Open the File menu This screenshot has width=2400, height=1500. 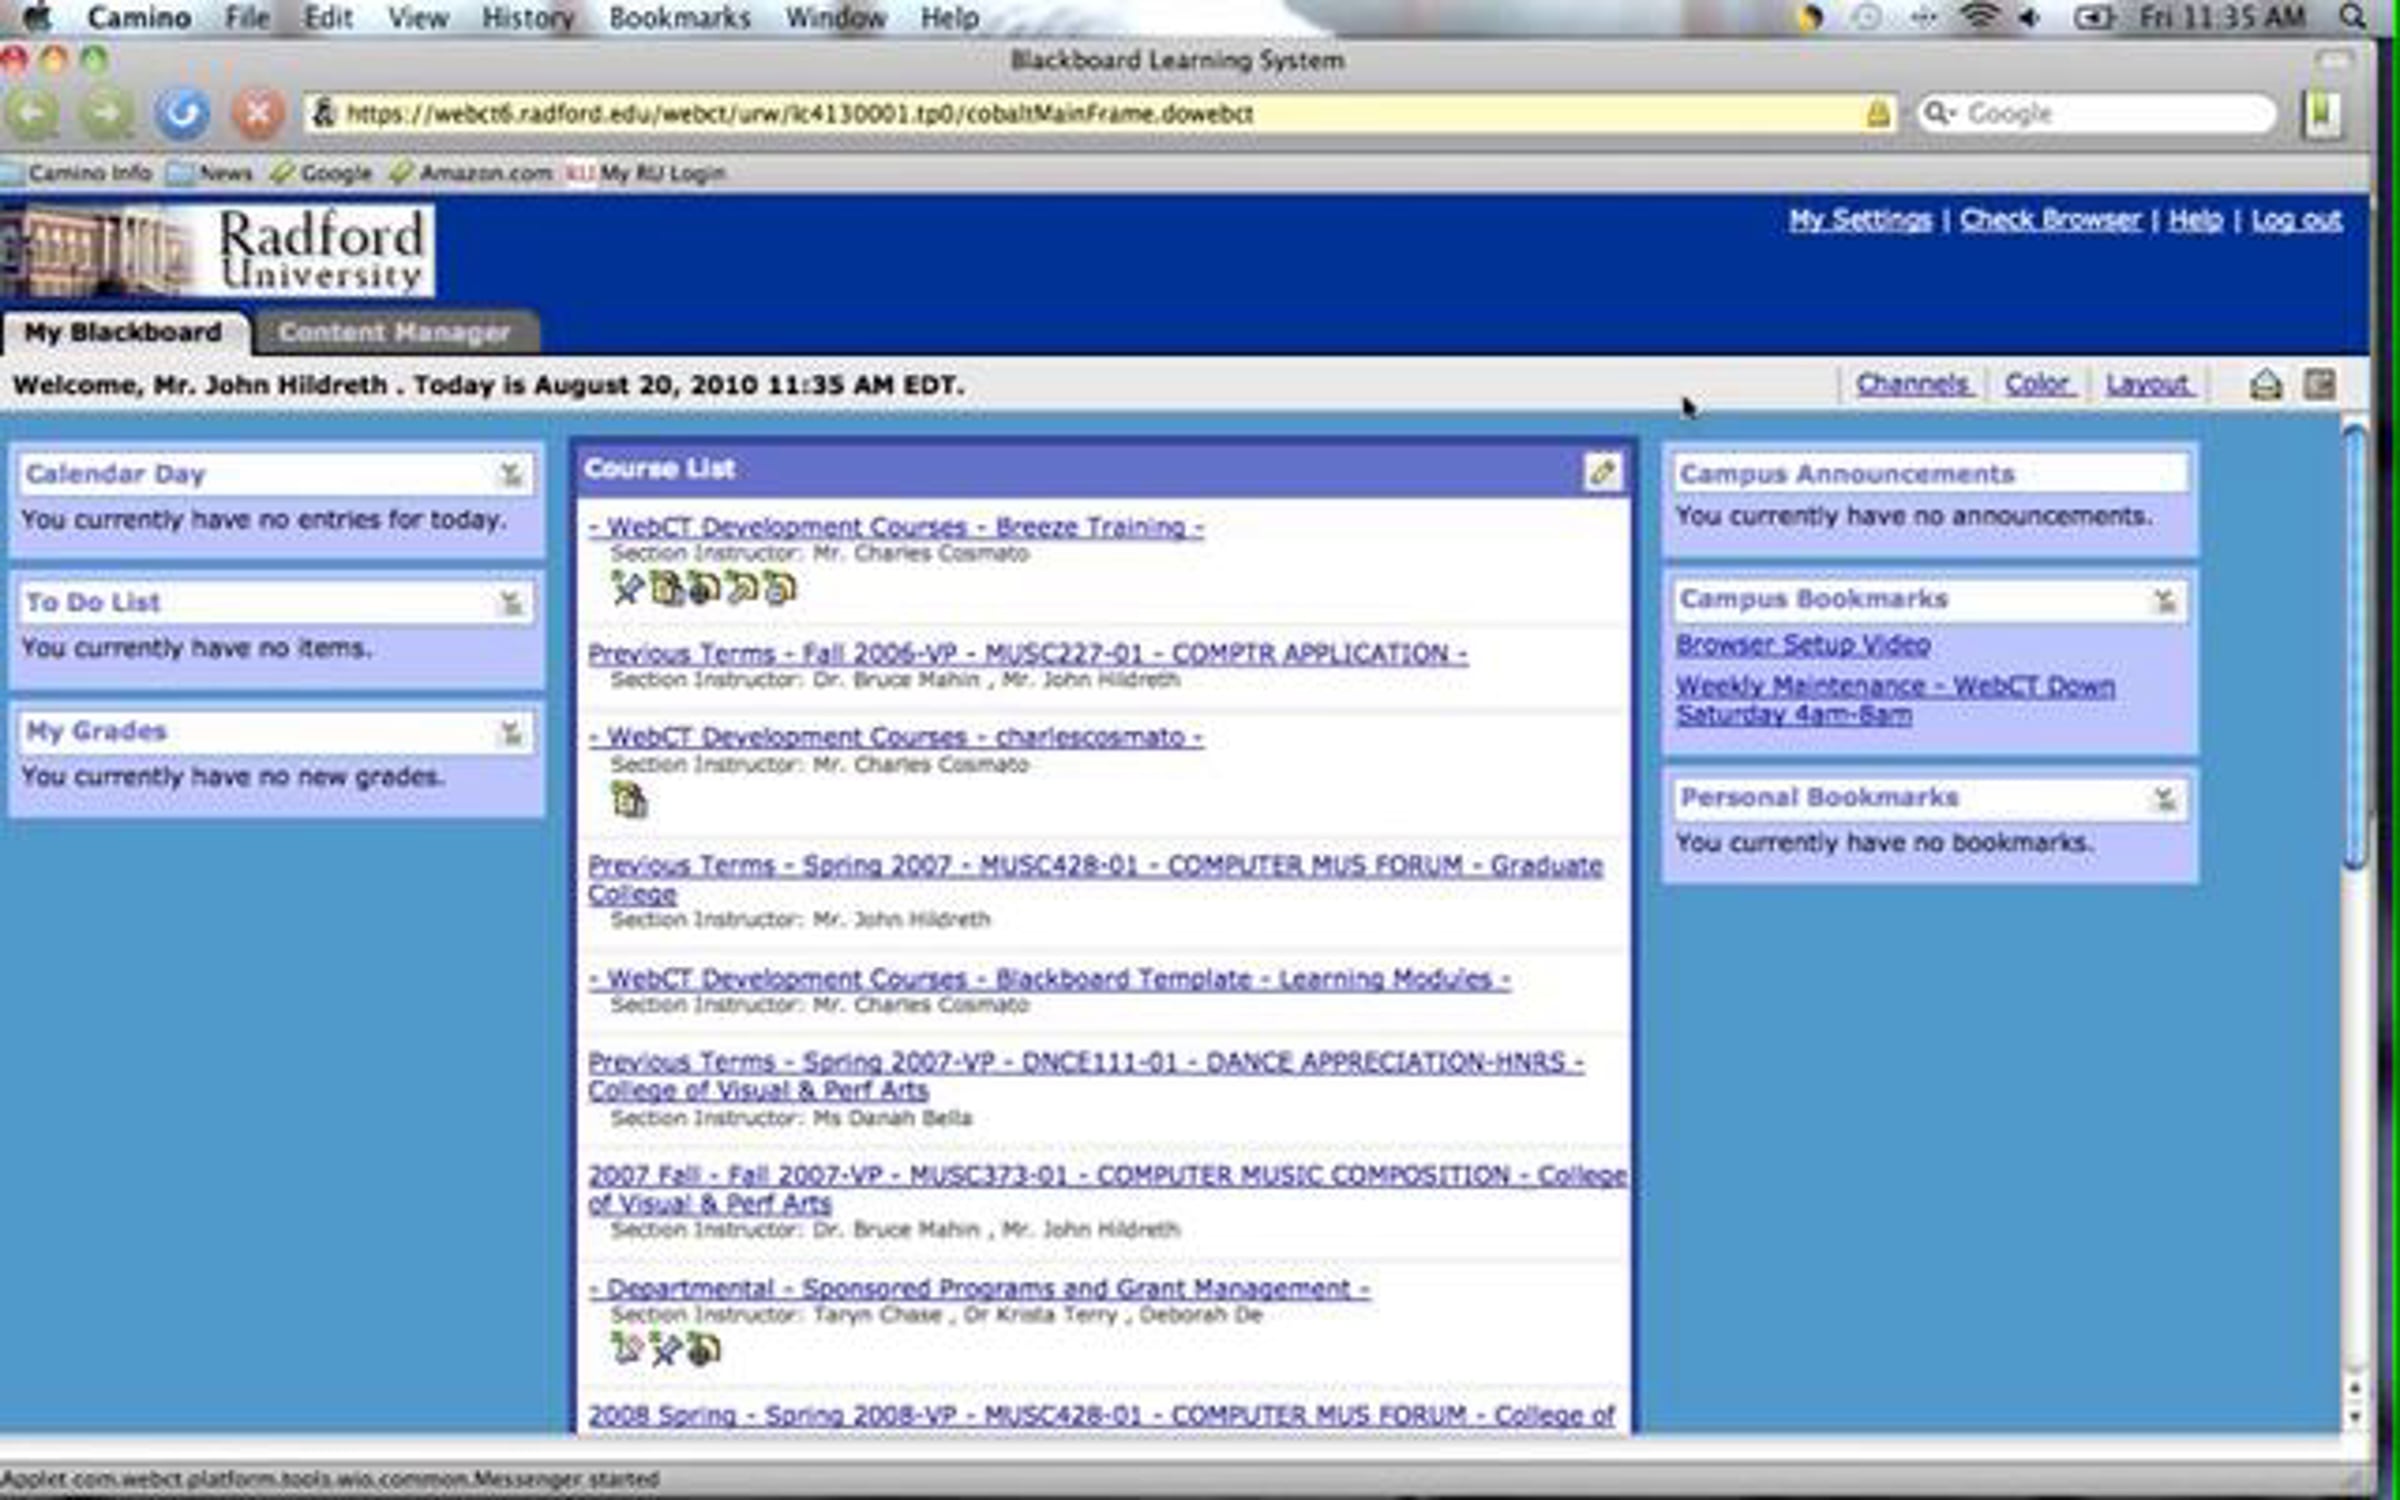(247, 17)
